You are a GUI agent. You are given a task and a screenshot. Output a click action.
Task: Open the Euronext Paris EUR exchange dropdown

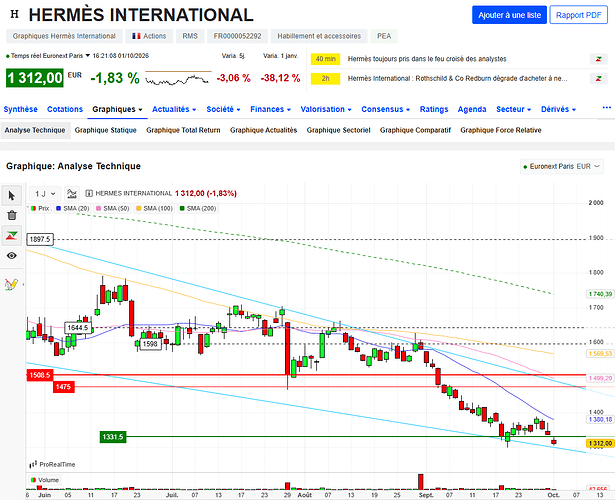562,166
